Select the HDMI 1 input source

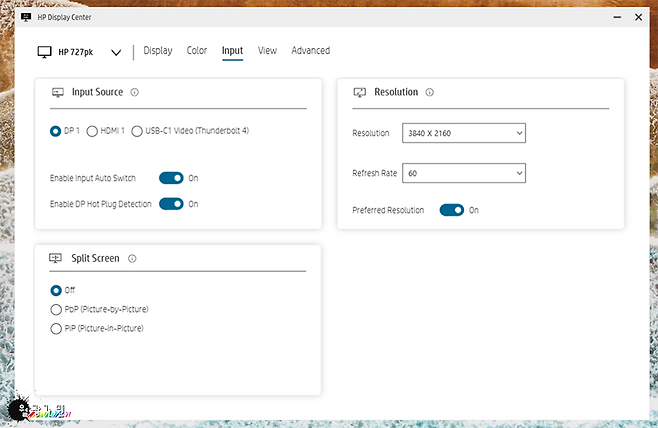pyautogui.click(x=92, y=131)
